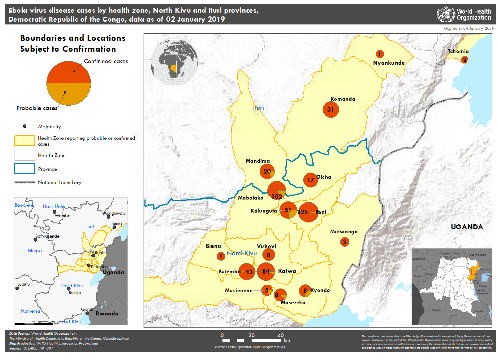Click the confirmed cases red legend half-circle
499x360 pixels.
pyautogui.click(x=69, y=72)
